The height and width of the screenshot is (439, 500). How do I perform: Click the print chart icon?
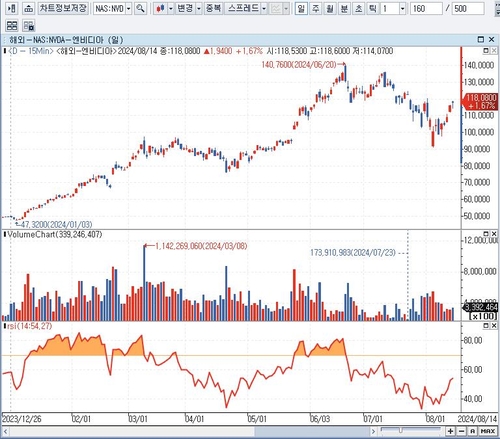tap(29, 8)
